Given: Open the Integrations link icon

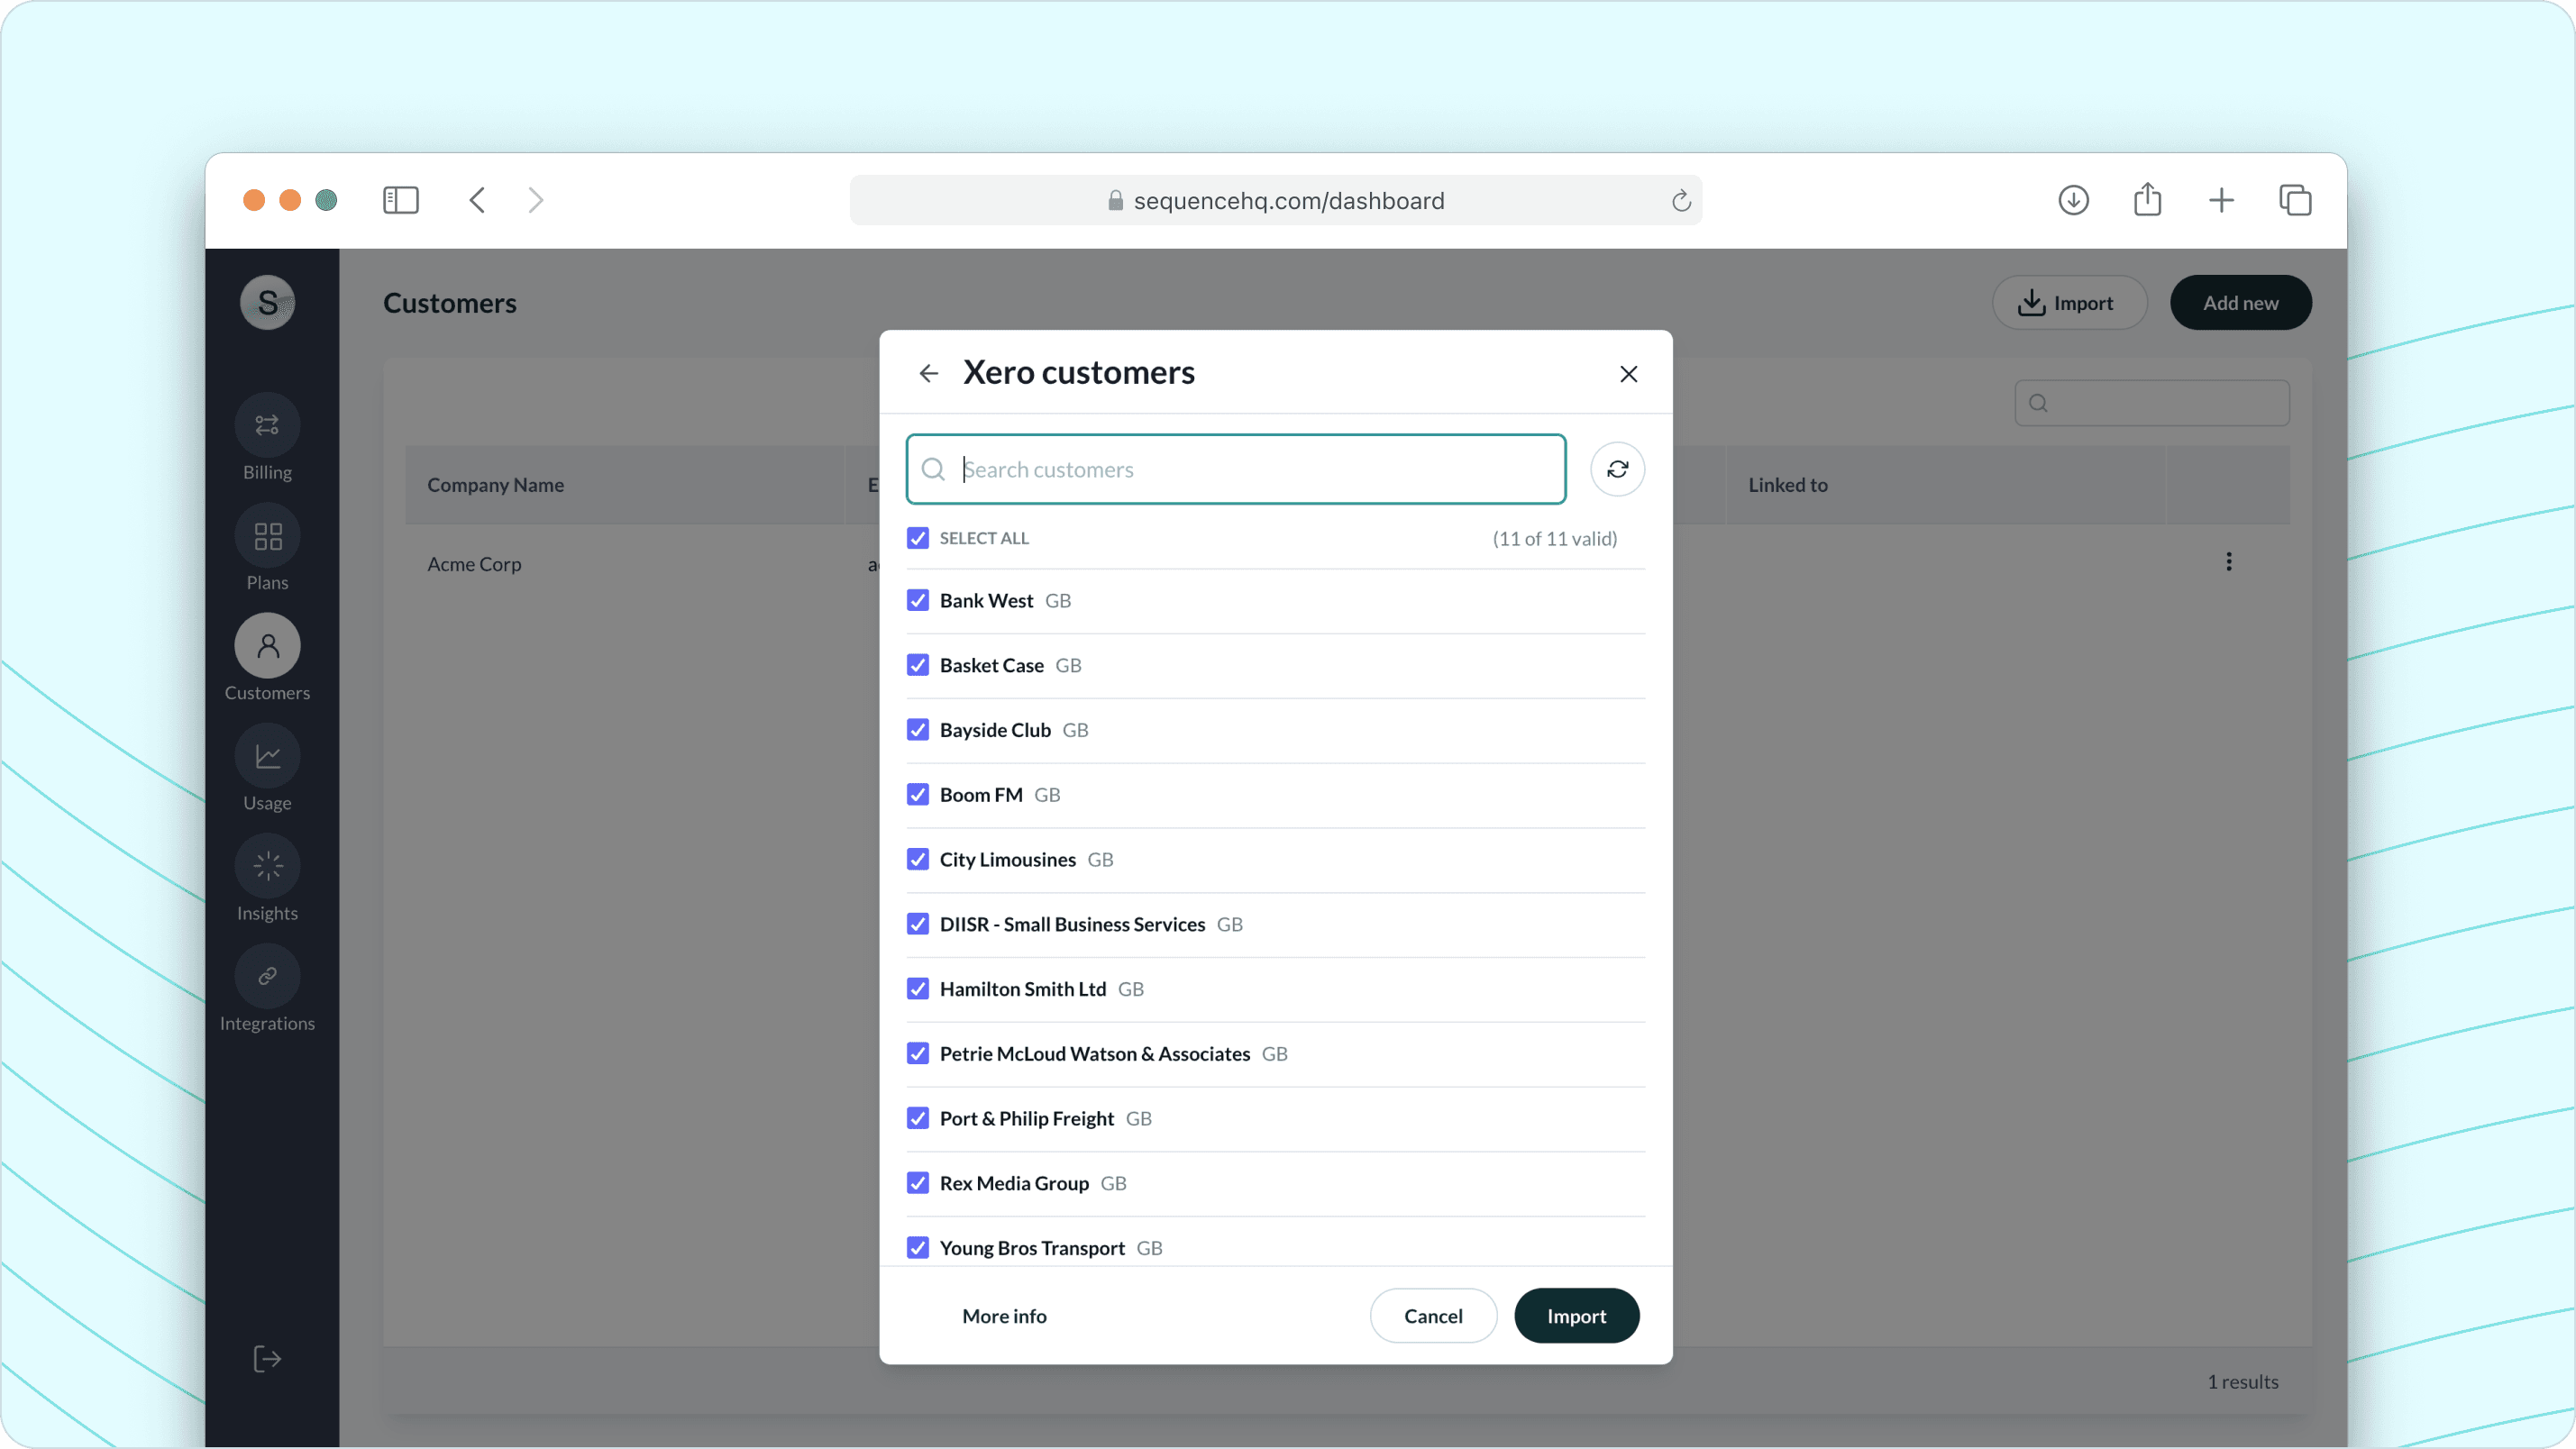Looking at the screenshot, I should 267,977.
